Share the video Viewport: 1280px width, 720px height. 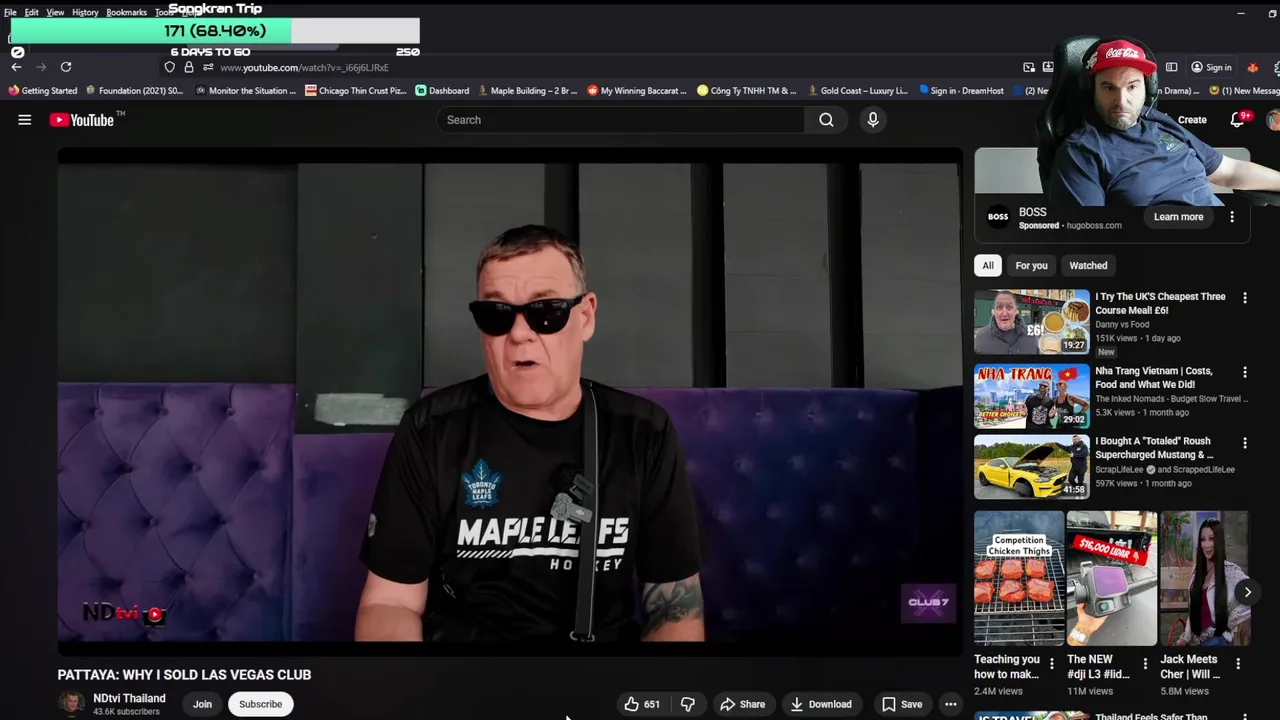pyautogui.click(x=743, y=704)
